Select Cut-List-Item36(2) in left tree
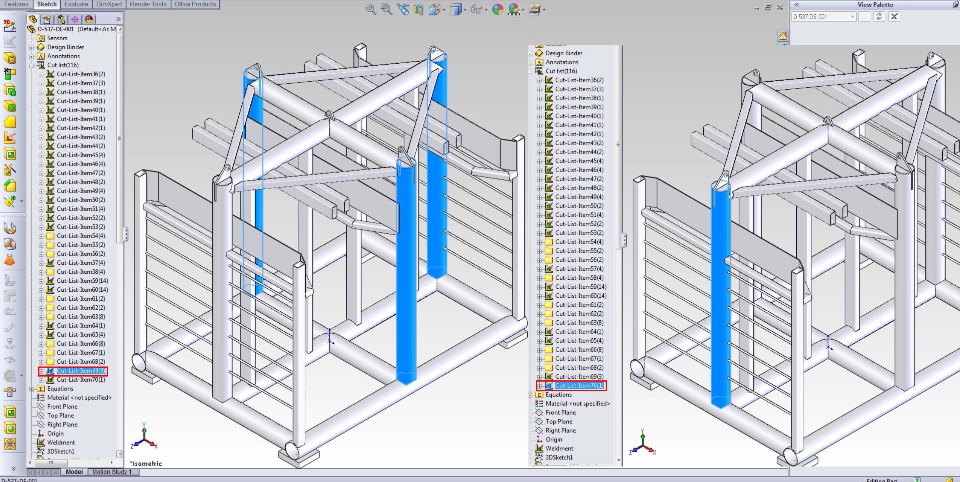The width and height of the screenshot is (960, 482). 81,74
